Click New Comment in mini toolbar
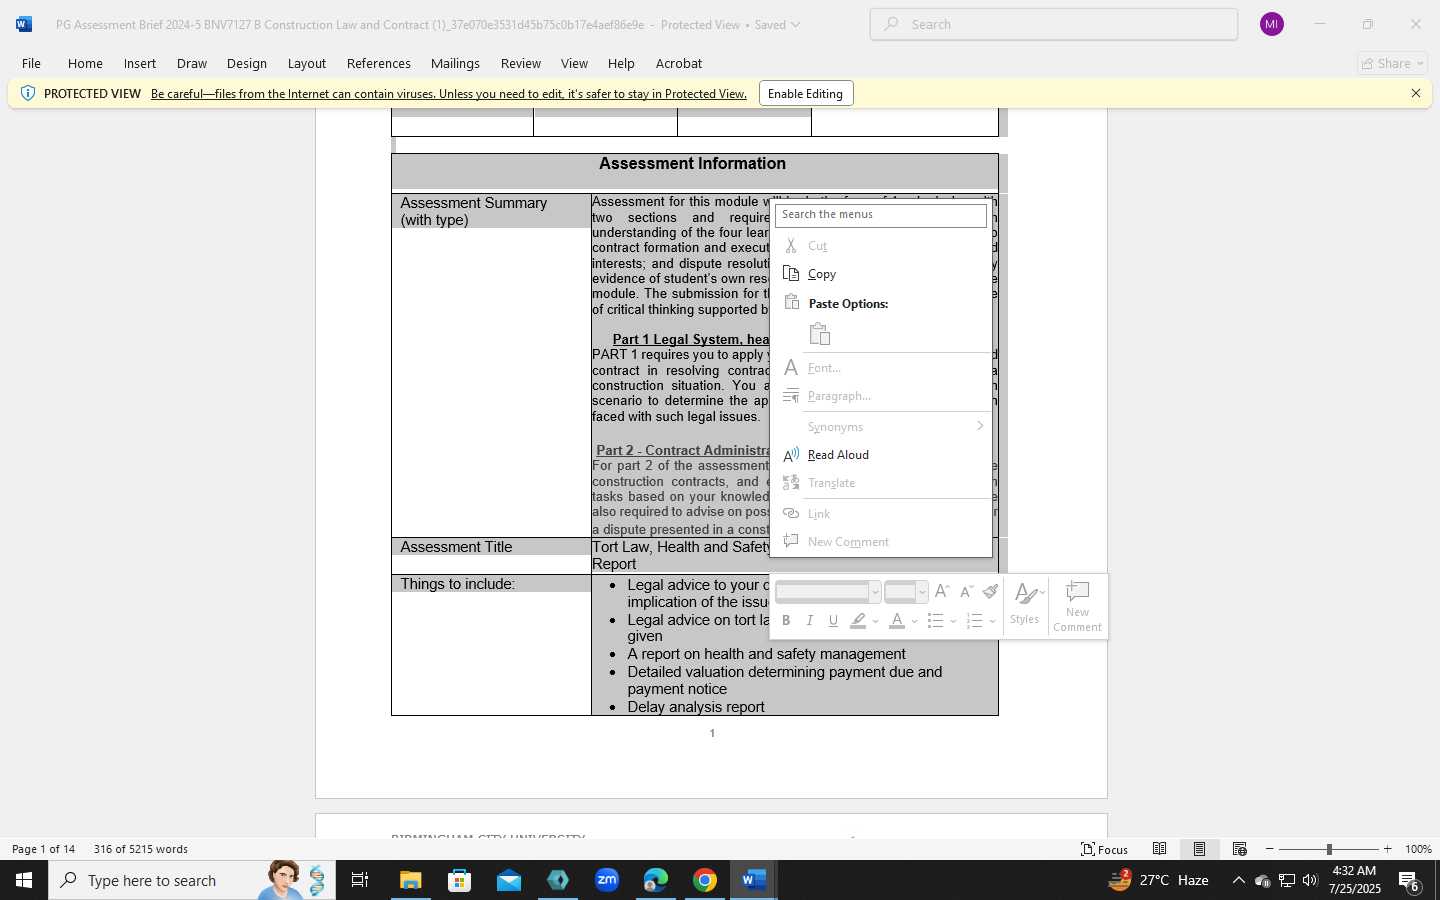The width and height of the screenshot is (1440, 900). (1077, 604)
